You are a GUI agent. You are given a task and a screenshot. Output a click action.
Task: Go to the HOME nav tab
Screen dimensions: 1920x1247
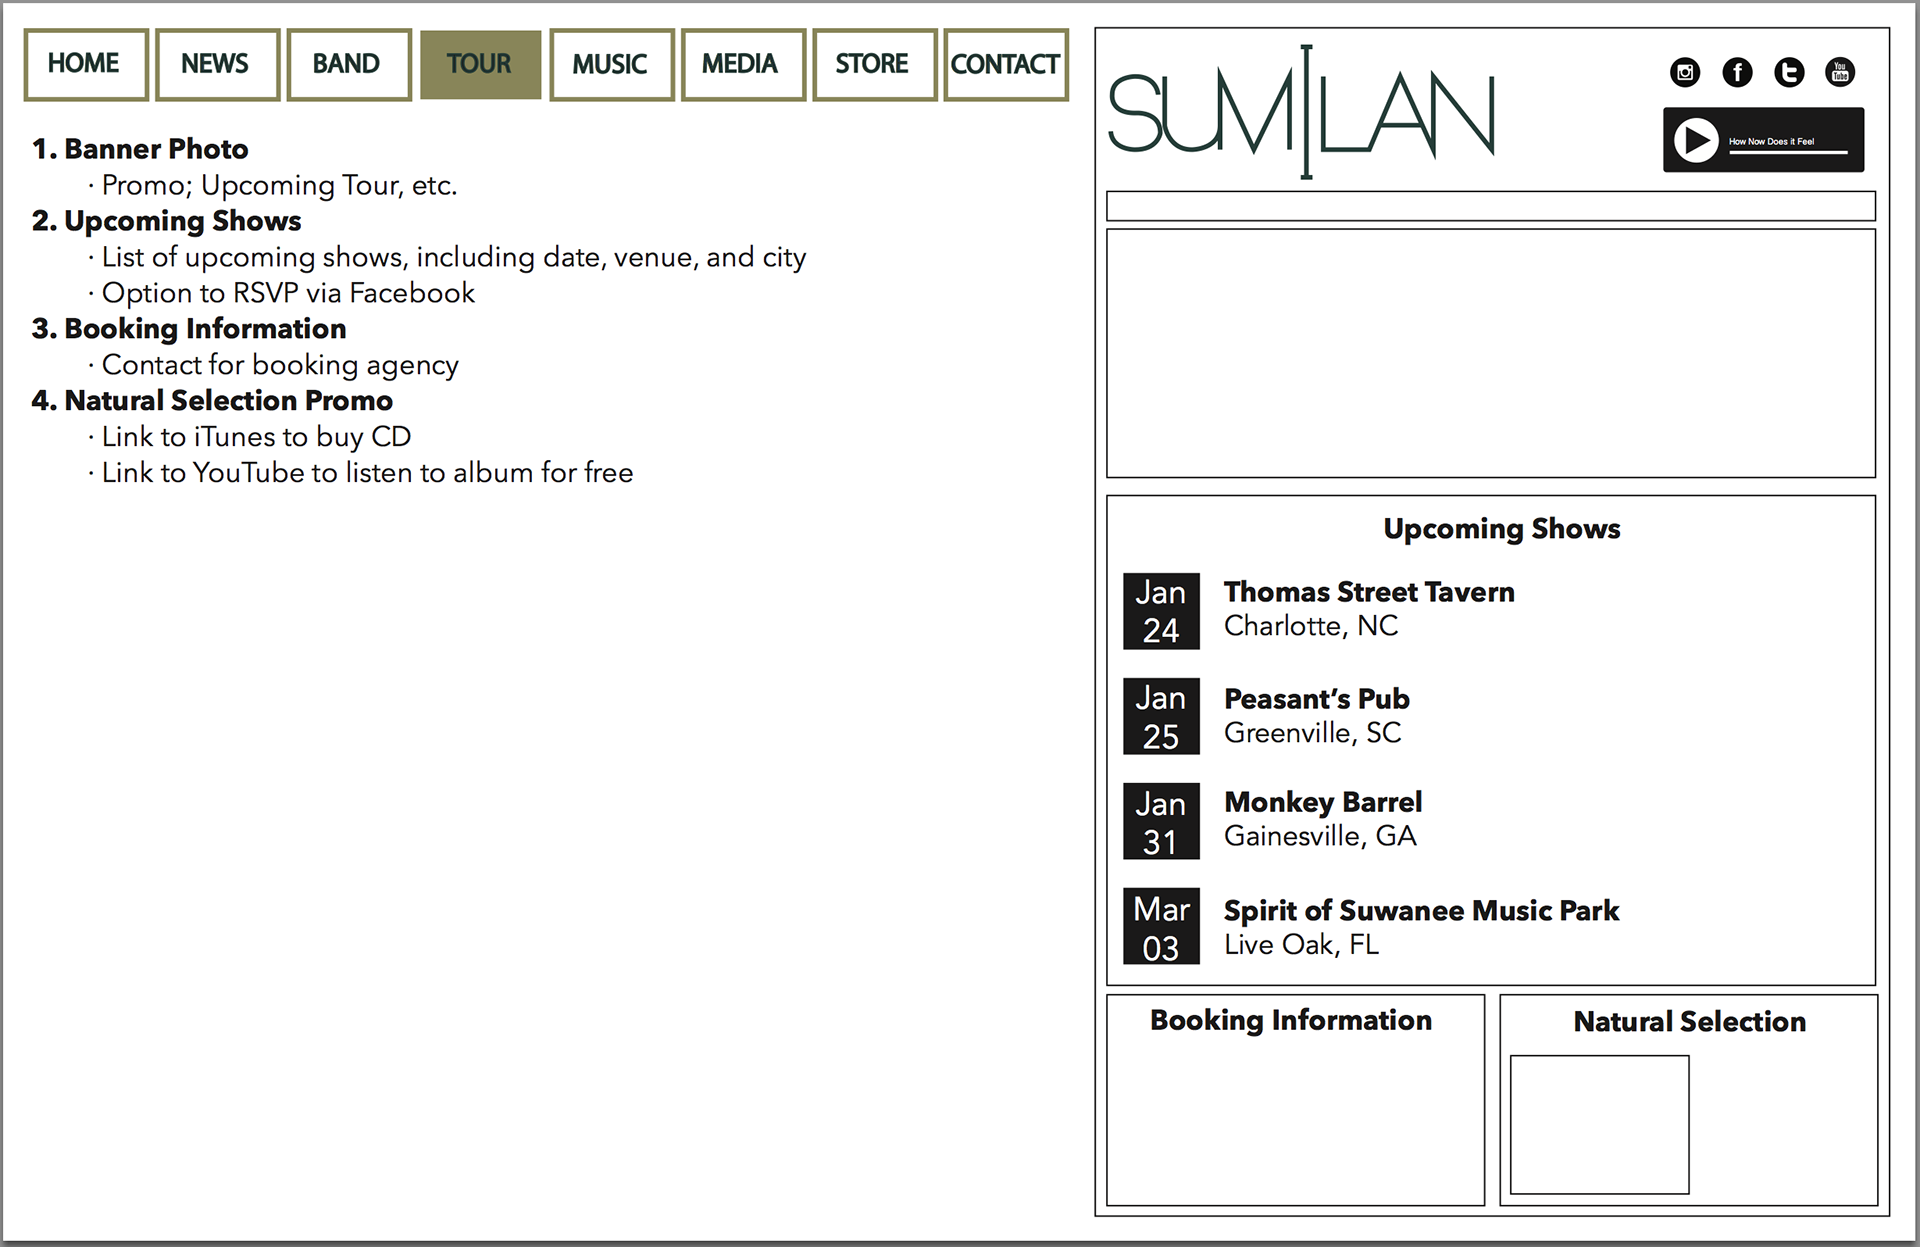(x=85, y=64)
